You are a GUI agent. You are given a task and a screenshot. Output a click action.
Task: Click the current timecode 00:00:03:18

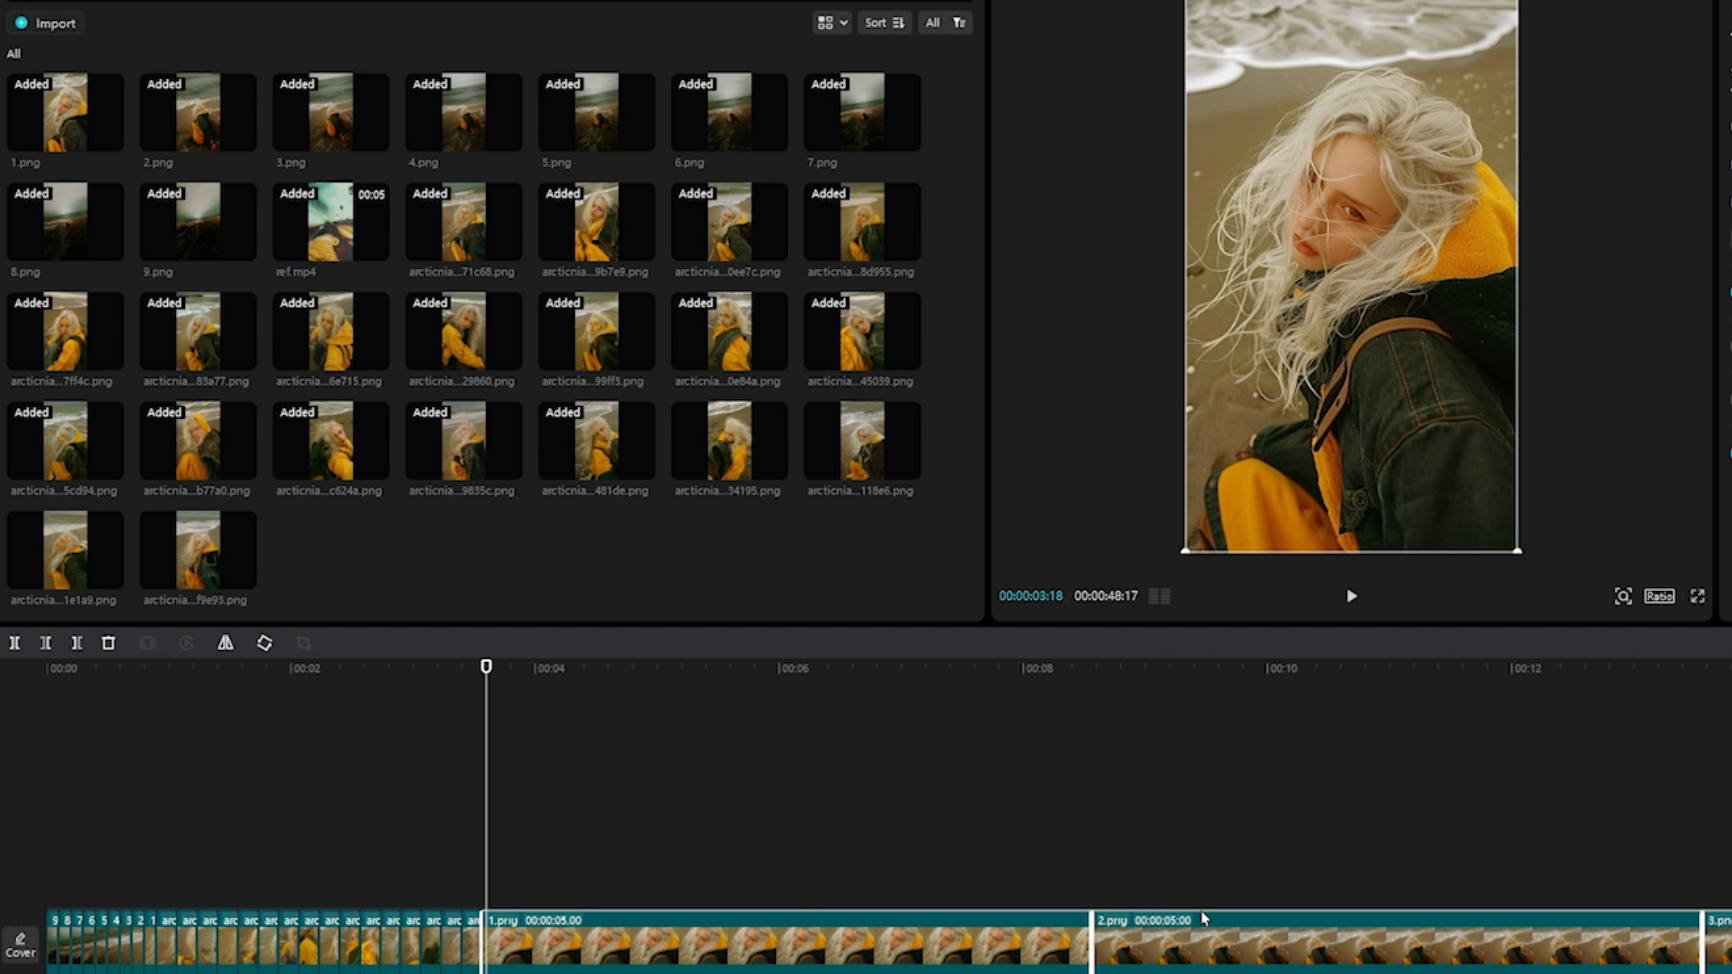1030,596
